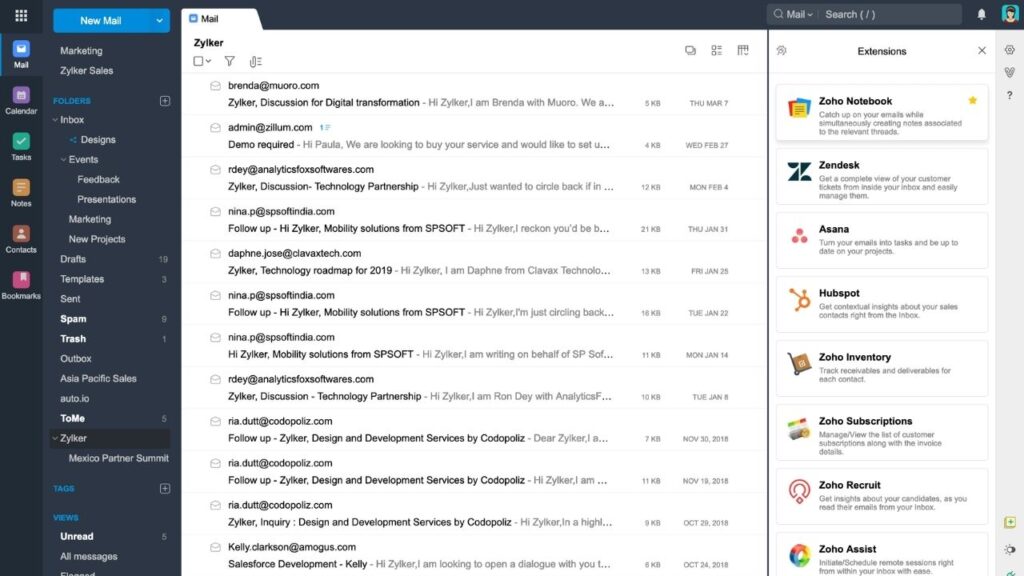Toggle read status envelope for brenda@muoro.com email
The image size is (1024, 576).
[x=215, y=86]
